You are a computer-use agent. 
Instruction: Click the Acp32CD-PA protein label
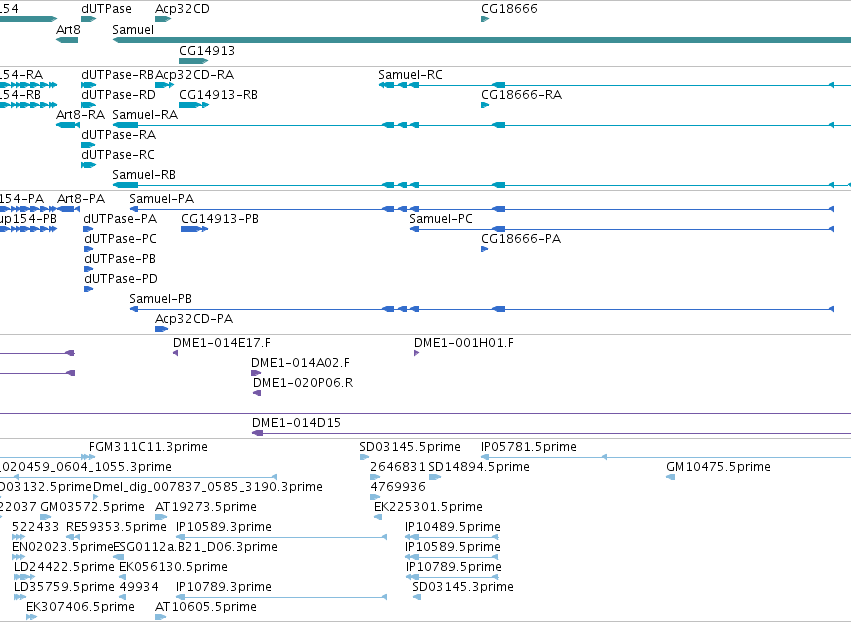pyautogui.click(x=194, y=319)
